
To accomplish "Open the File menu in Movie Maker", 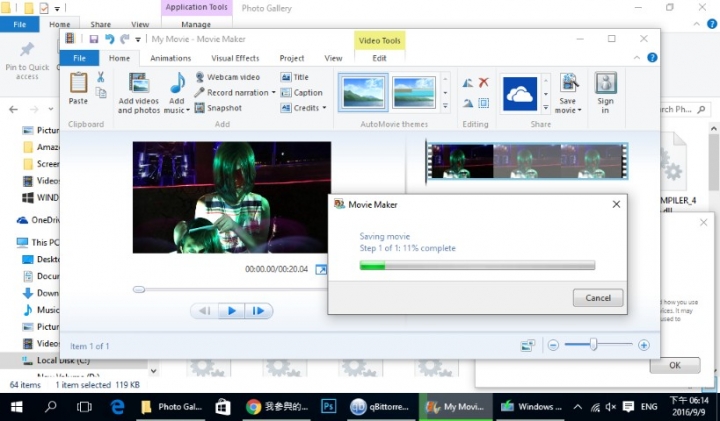I will coord(79,58).
